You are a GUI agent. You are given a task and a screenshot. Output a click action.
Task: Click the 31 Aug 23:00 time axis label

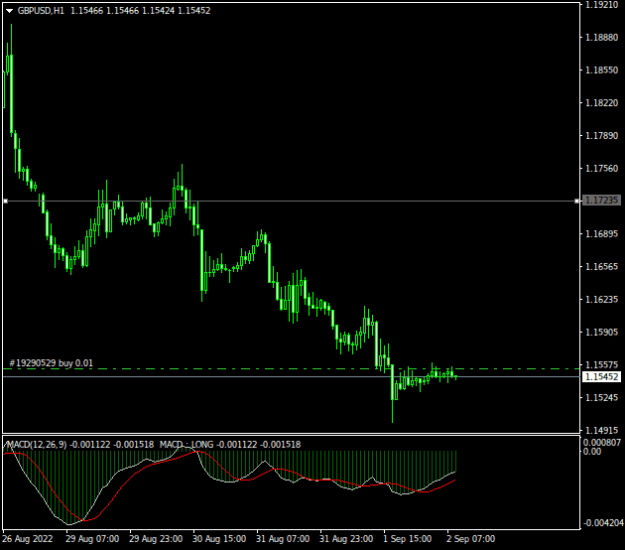tap(346, 539)
